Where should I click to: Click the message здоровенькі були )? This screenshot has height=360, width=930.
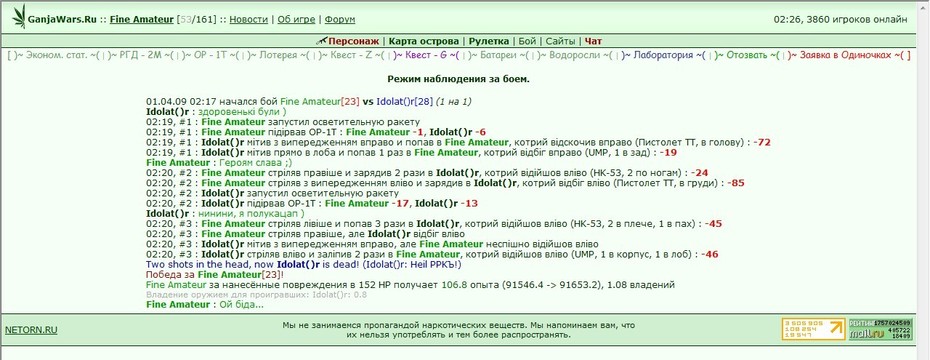242,111
